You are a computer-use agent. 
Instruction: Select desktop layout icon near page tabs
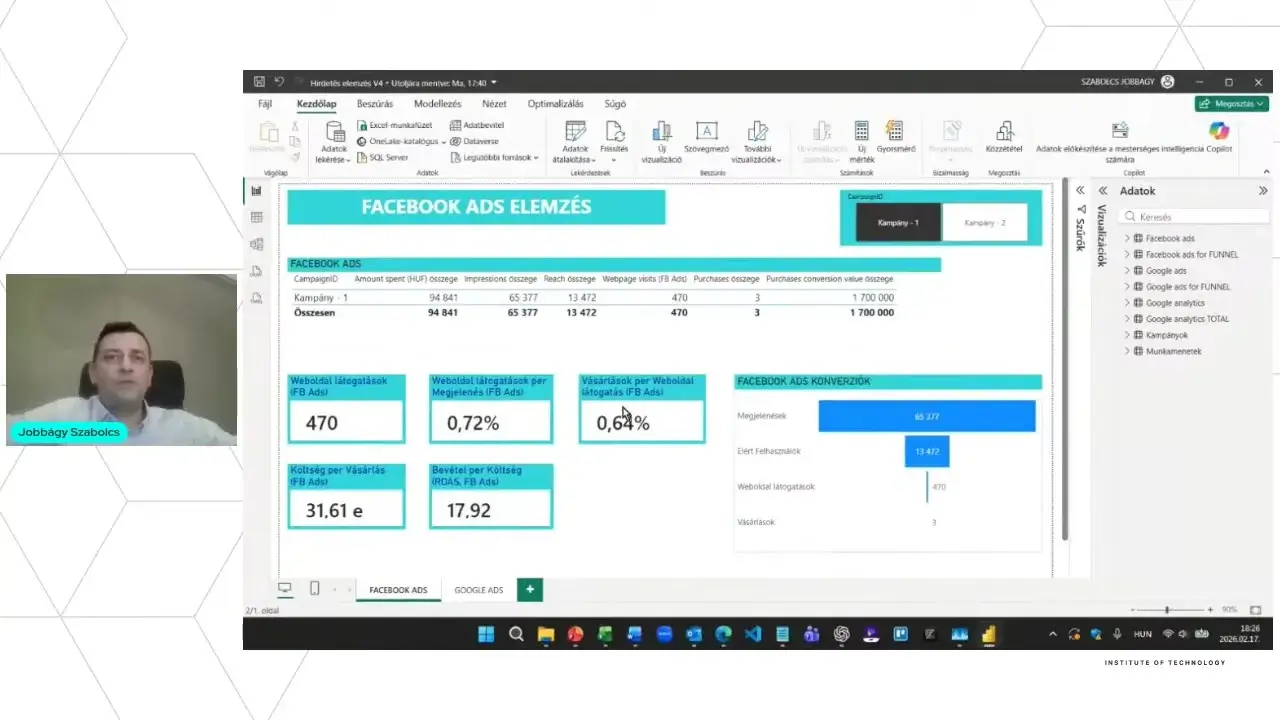pyautogui.click(x=285, y=588)
